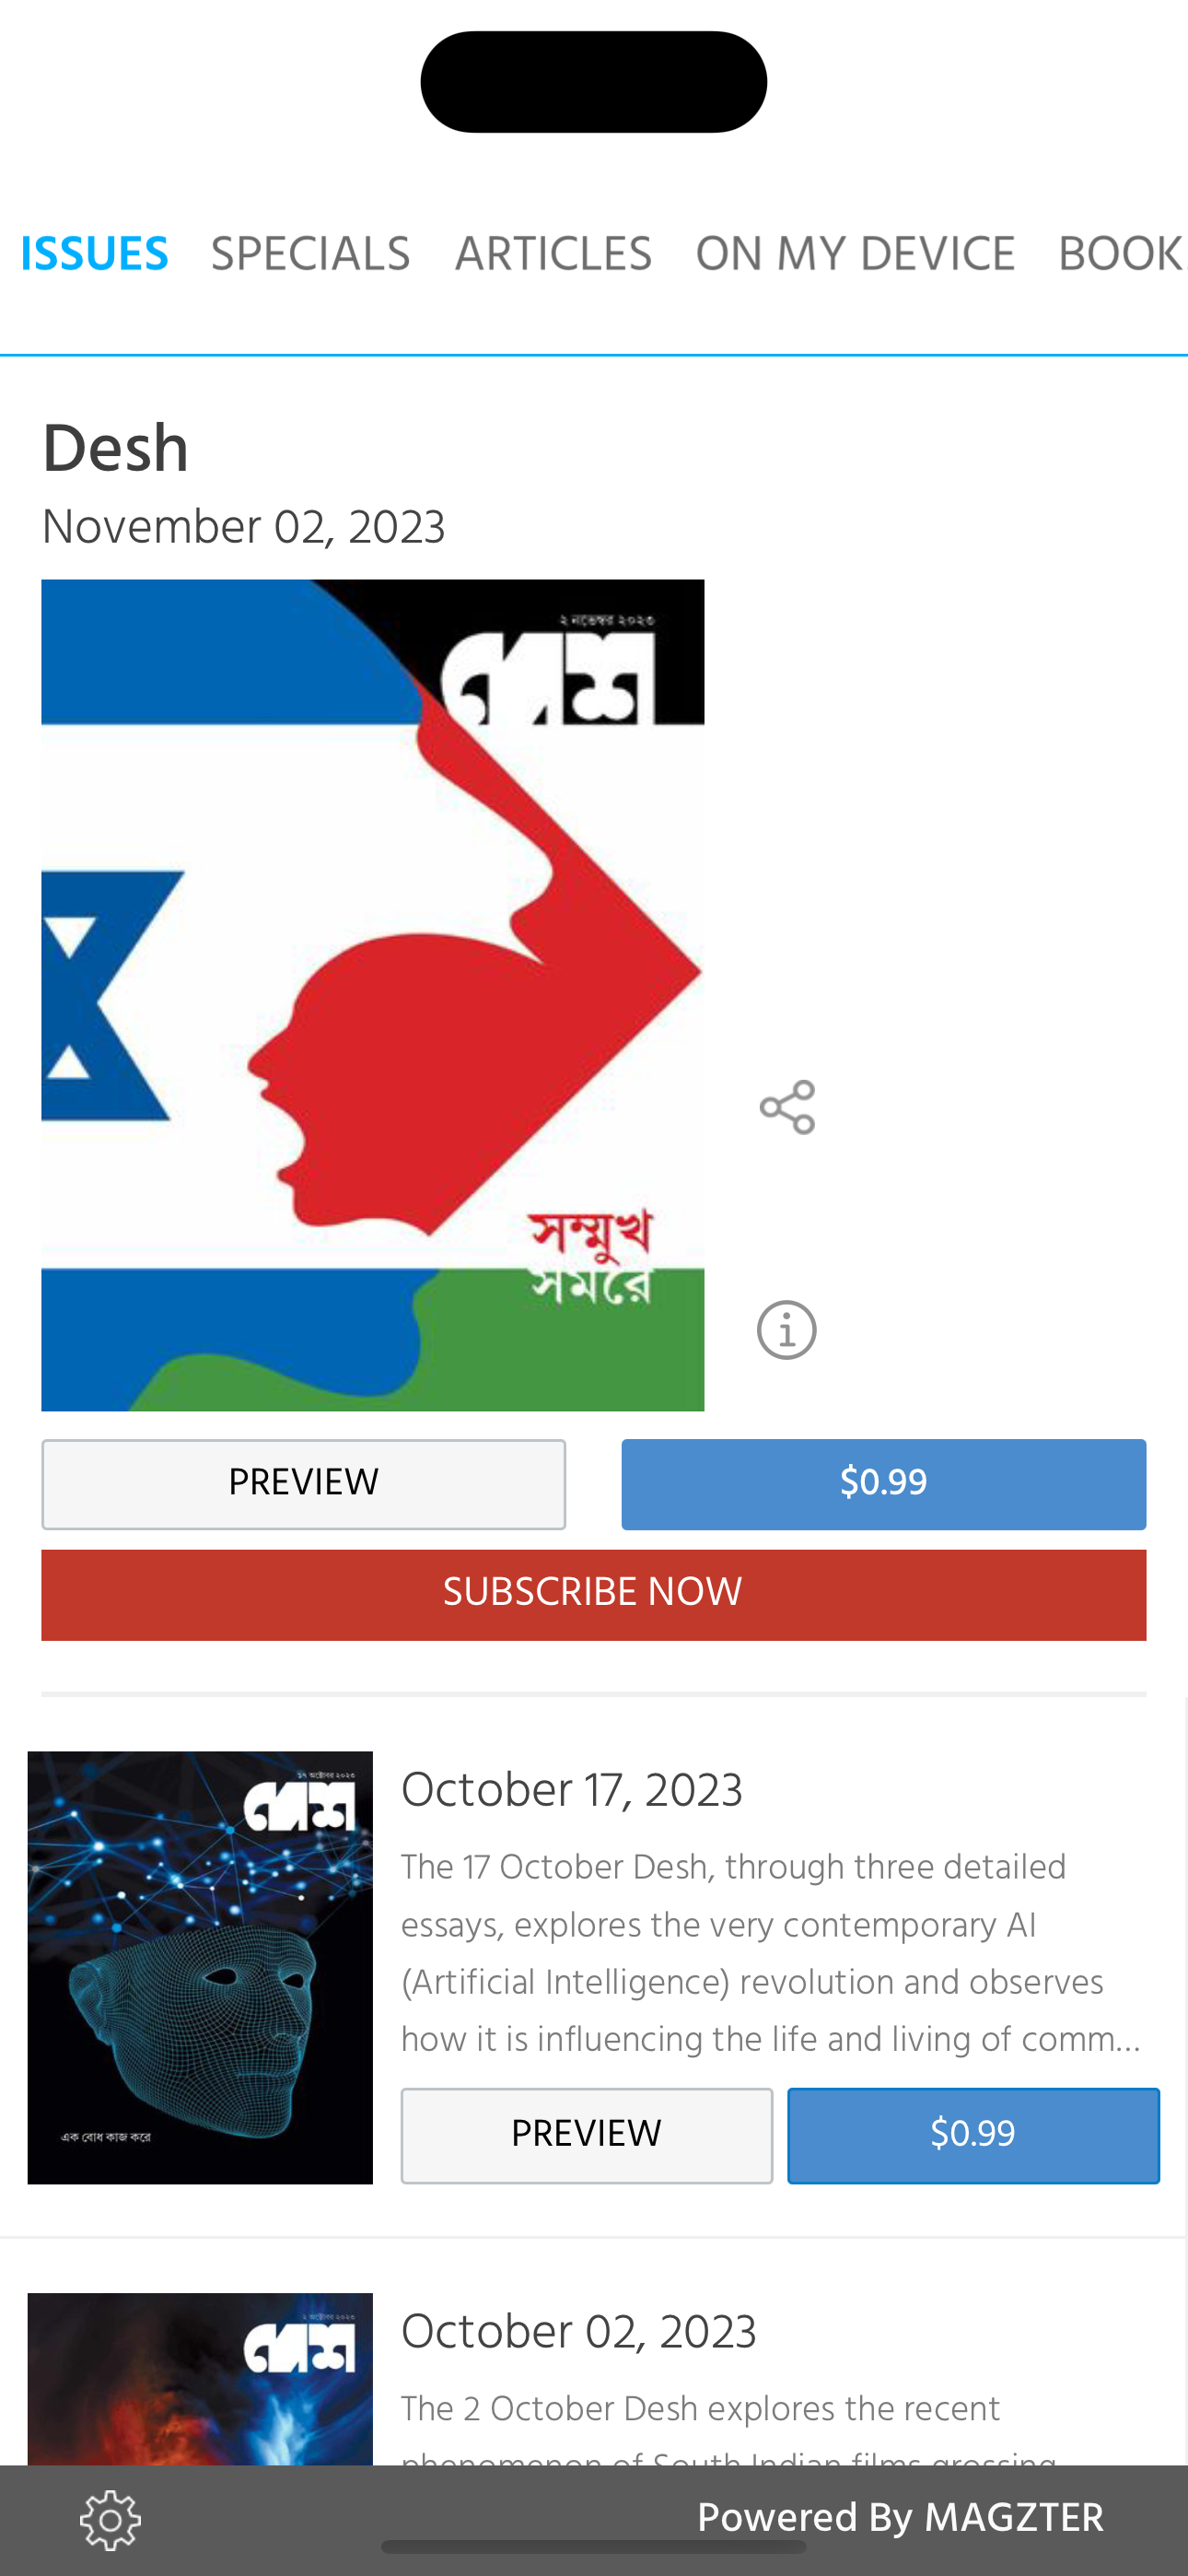Expand the October 17 issue description text
This screenshot has width=1188, height=2576.
pos(770,1954)
